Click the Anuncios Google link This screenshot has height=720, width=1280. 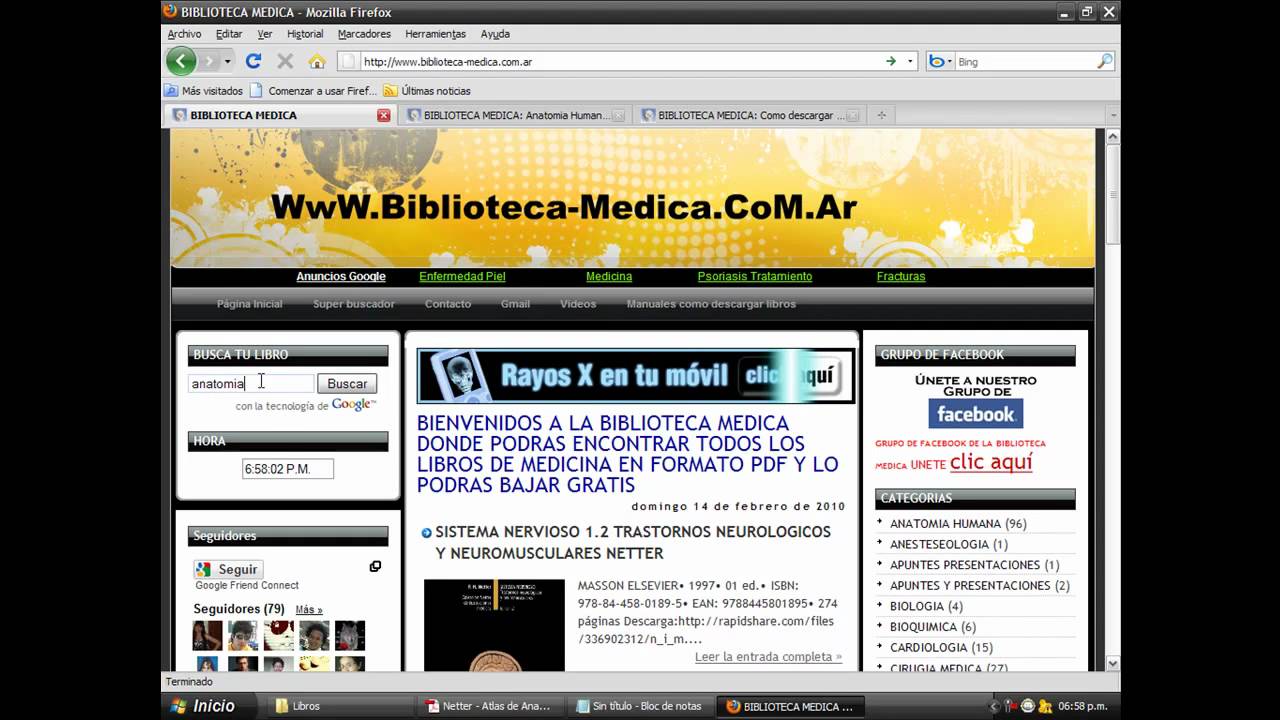point(341,277)
